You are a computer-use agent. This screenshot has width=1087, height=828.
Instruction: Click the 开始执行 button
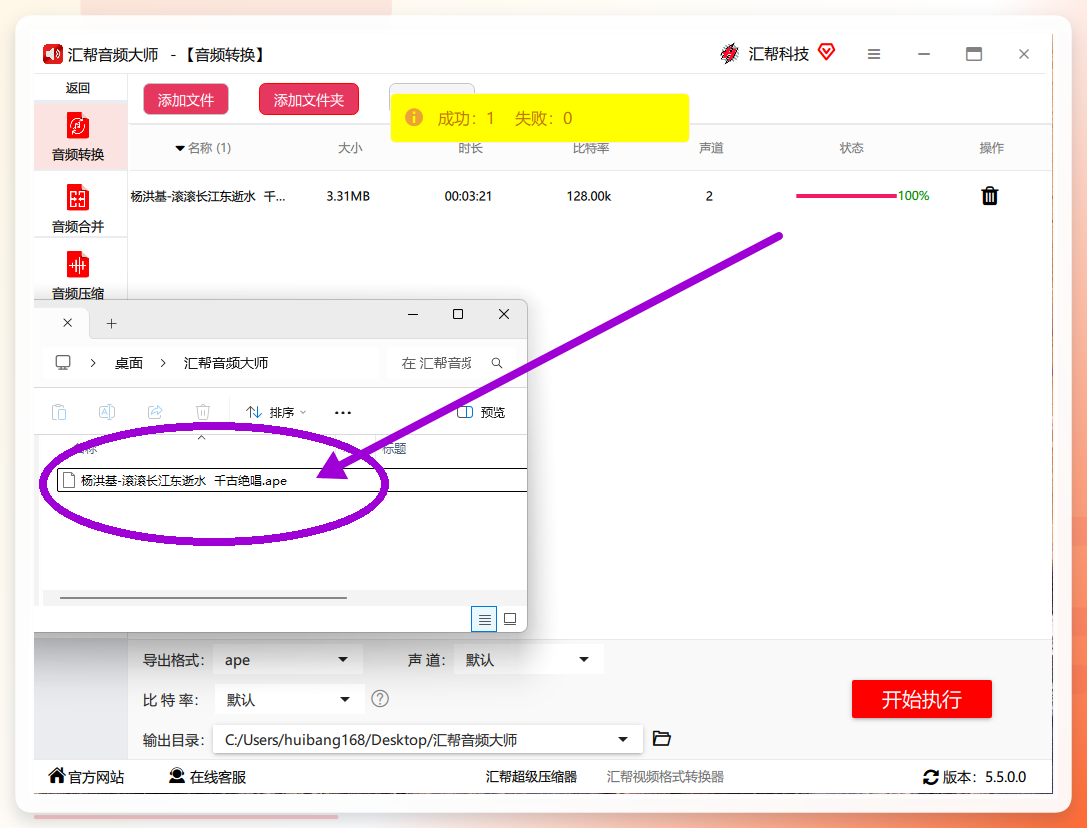pyautogui.click(x=921, y=699)
